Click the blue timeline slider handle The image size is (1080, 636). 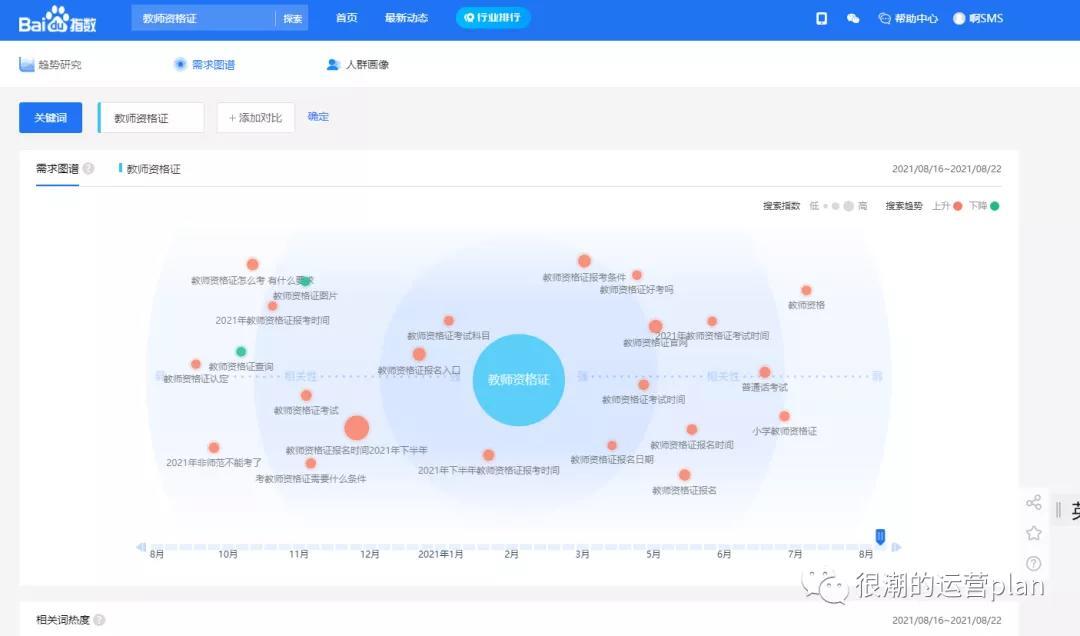[x=880, y=537]
